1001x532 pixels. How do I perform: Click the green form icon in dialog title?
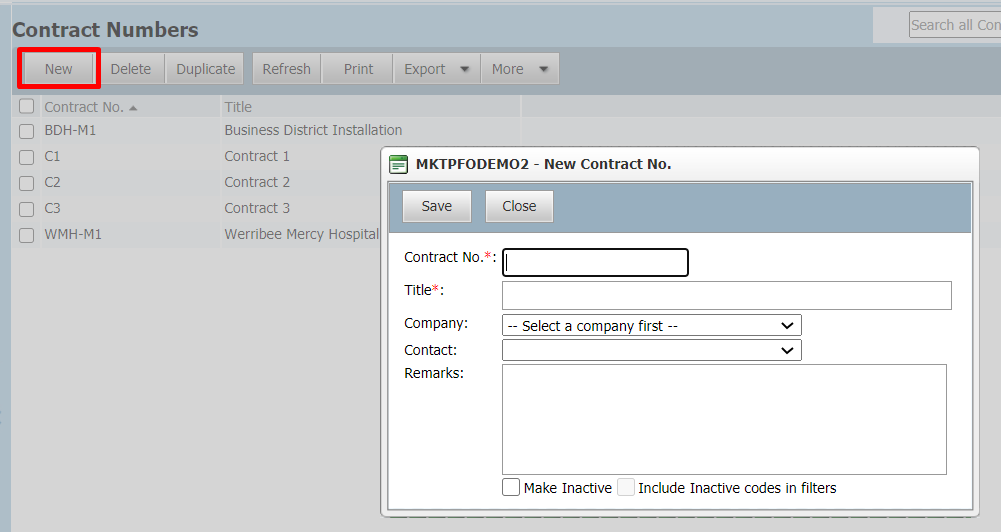[x=398, y=164]
